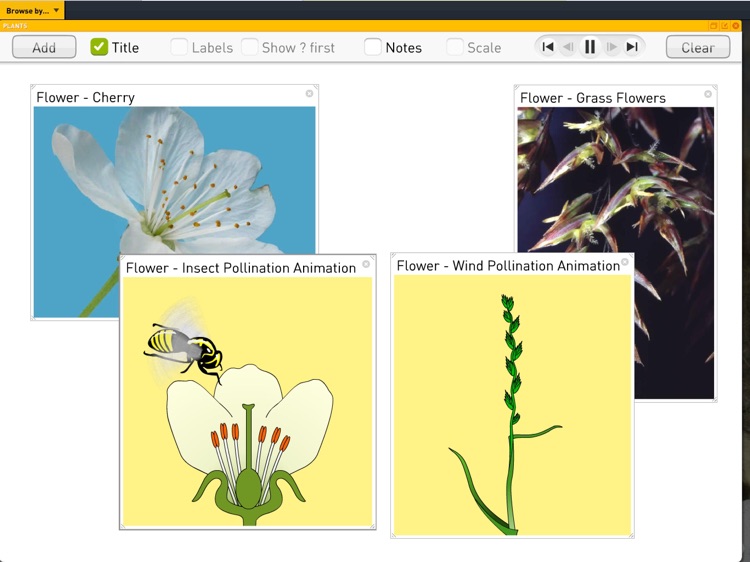Uncheck the Title checkbox
This screenshot has width=750, height=562.
pos(99,47)
